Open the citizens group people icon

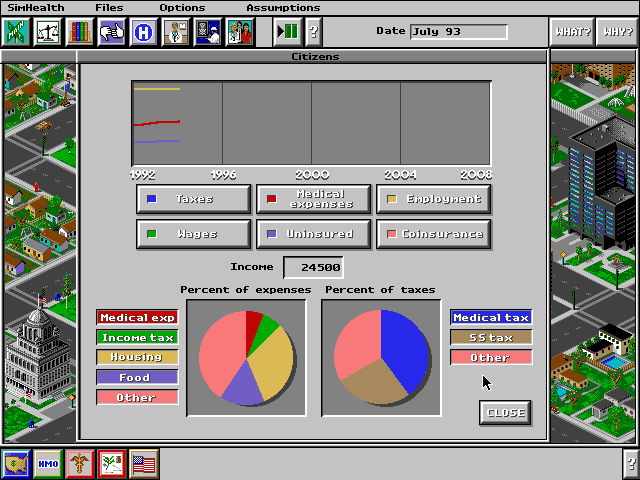240,31
